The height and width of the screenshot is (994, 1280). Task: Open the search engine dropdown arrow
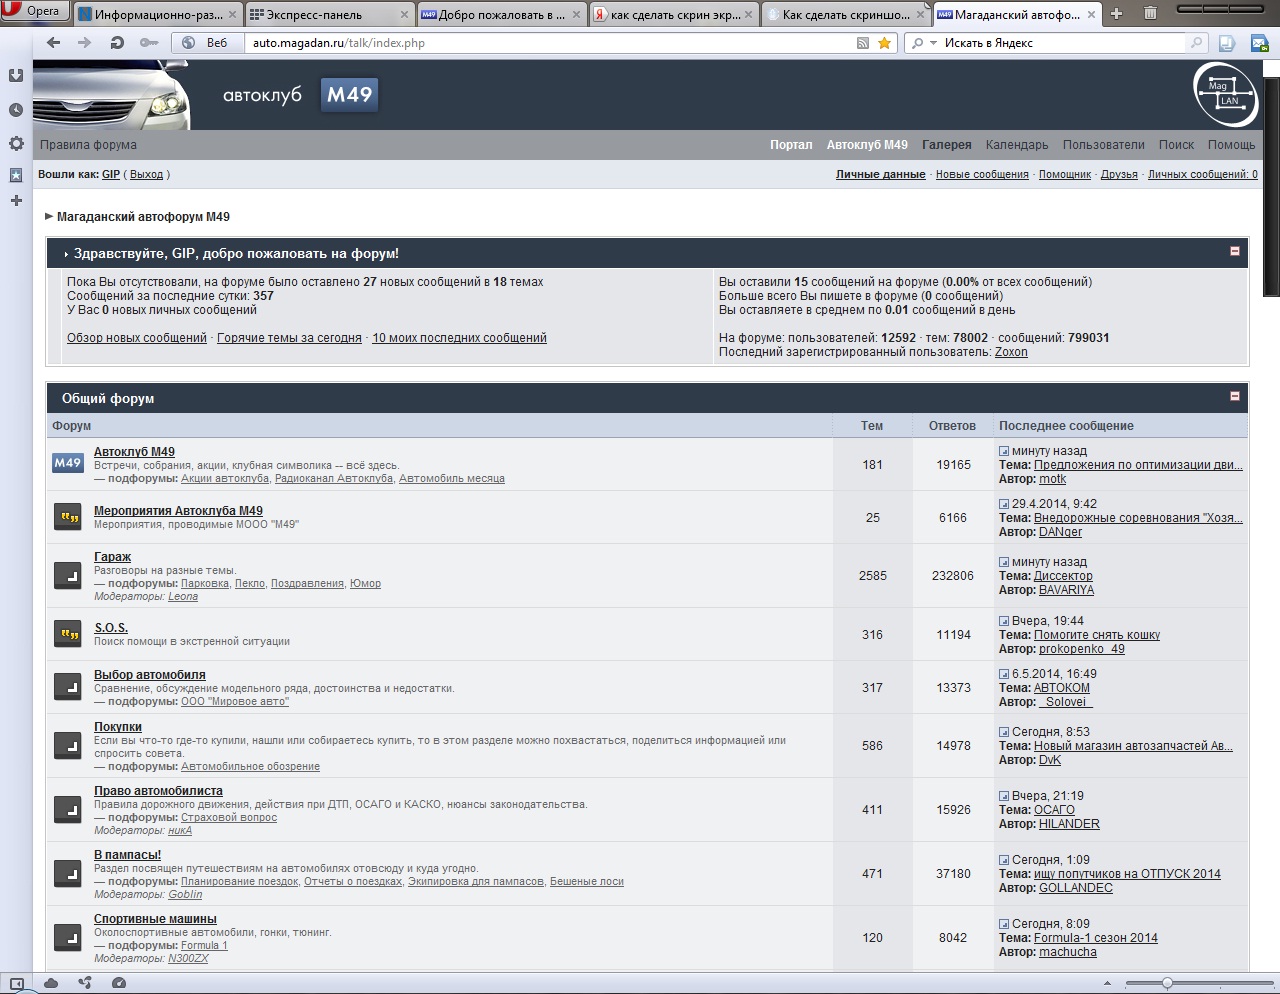tap(933, 43)
